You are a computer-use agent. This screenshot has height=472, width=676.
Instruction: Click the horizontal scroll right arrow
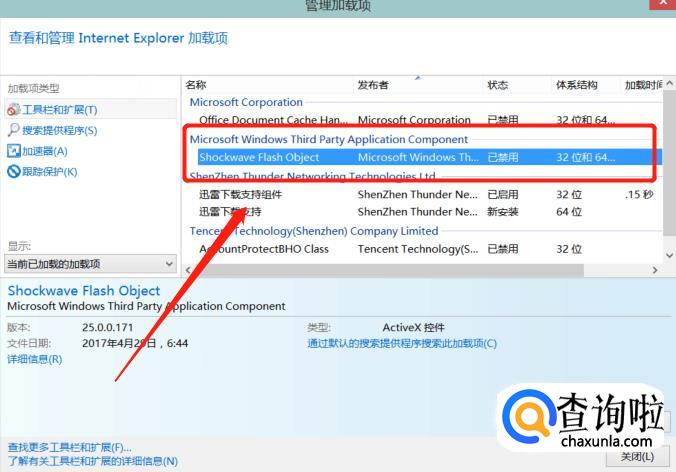[x=655, y=270]
